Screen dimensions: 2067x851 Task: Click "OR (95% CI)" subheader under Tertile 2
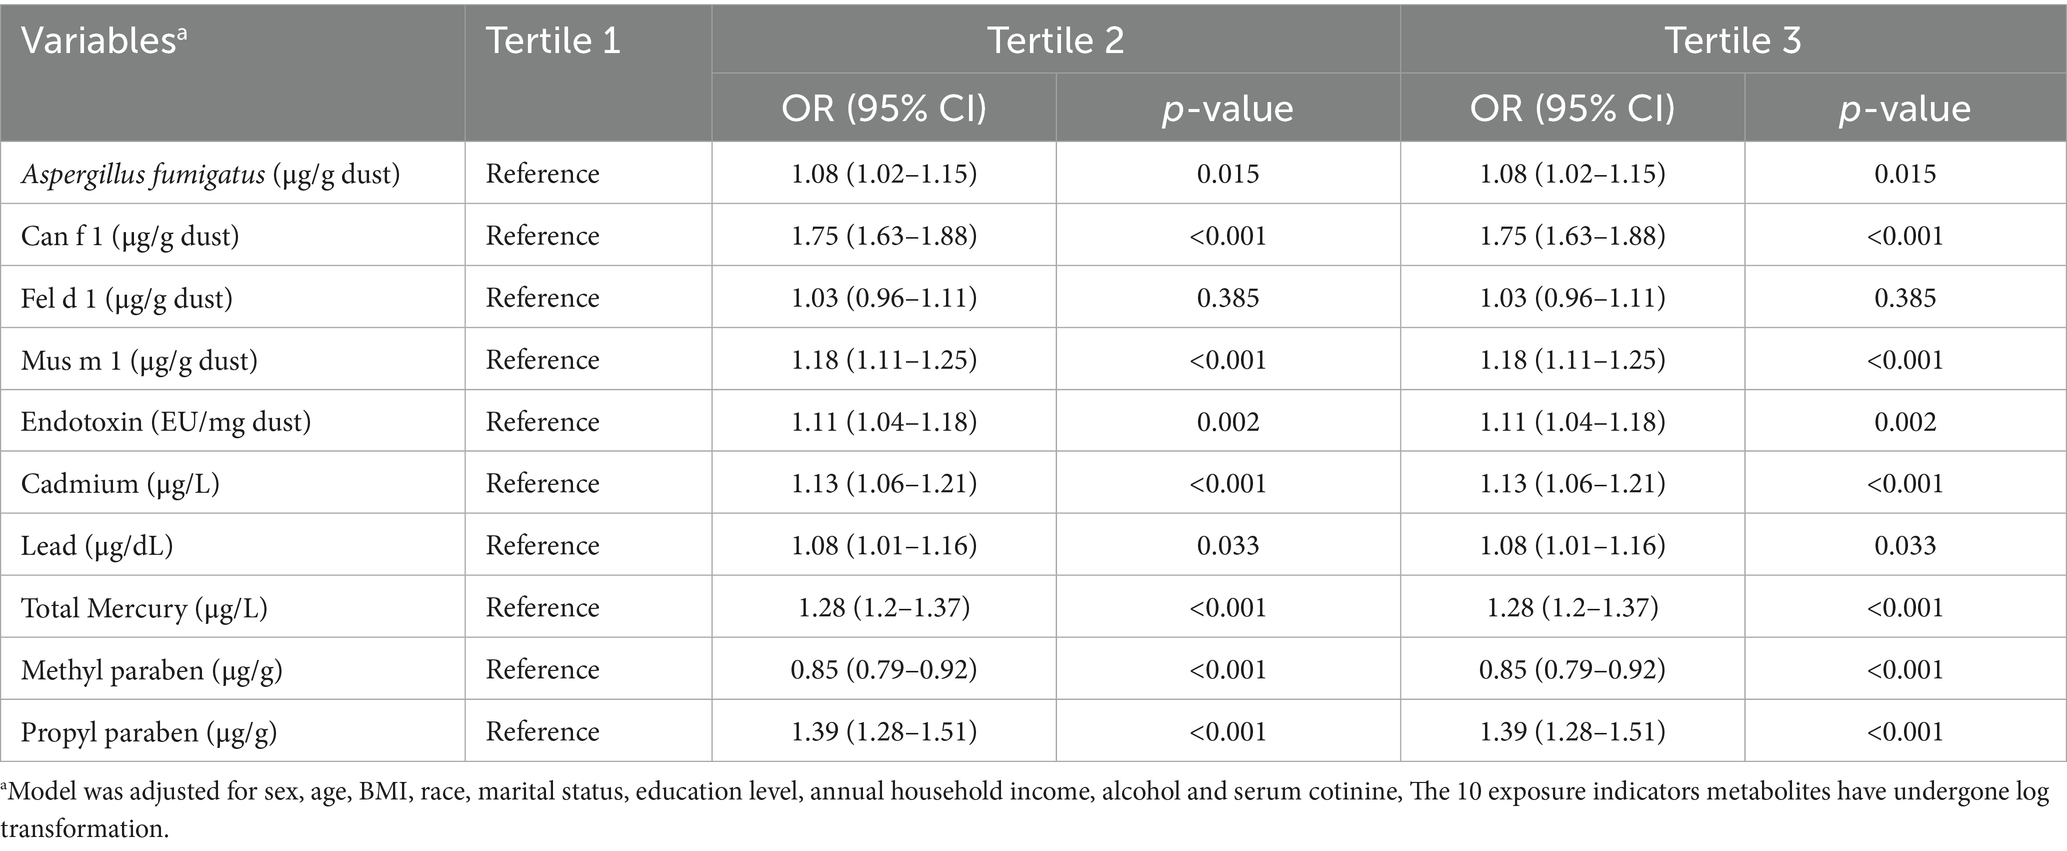pos(884,108)
